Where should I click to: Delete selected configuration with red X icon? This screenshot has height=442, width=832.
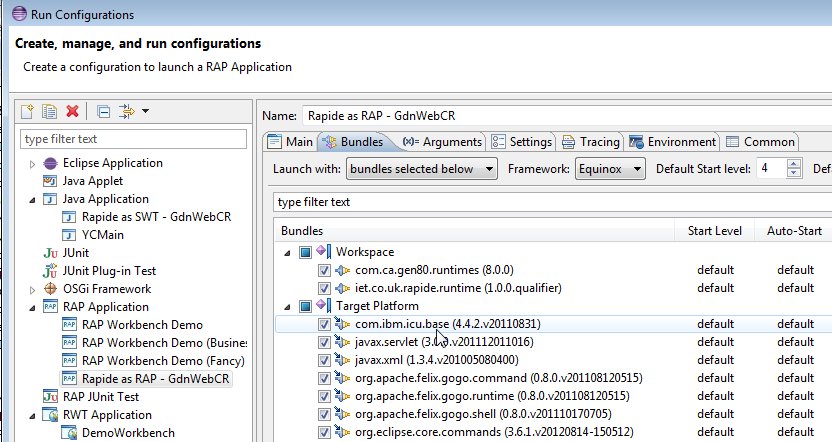72,111
